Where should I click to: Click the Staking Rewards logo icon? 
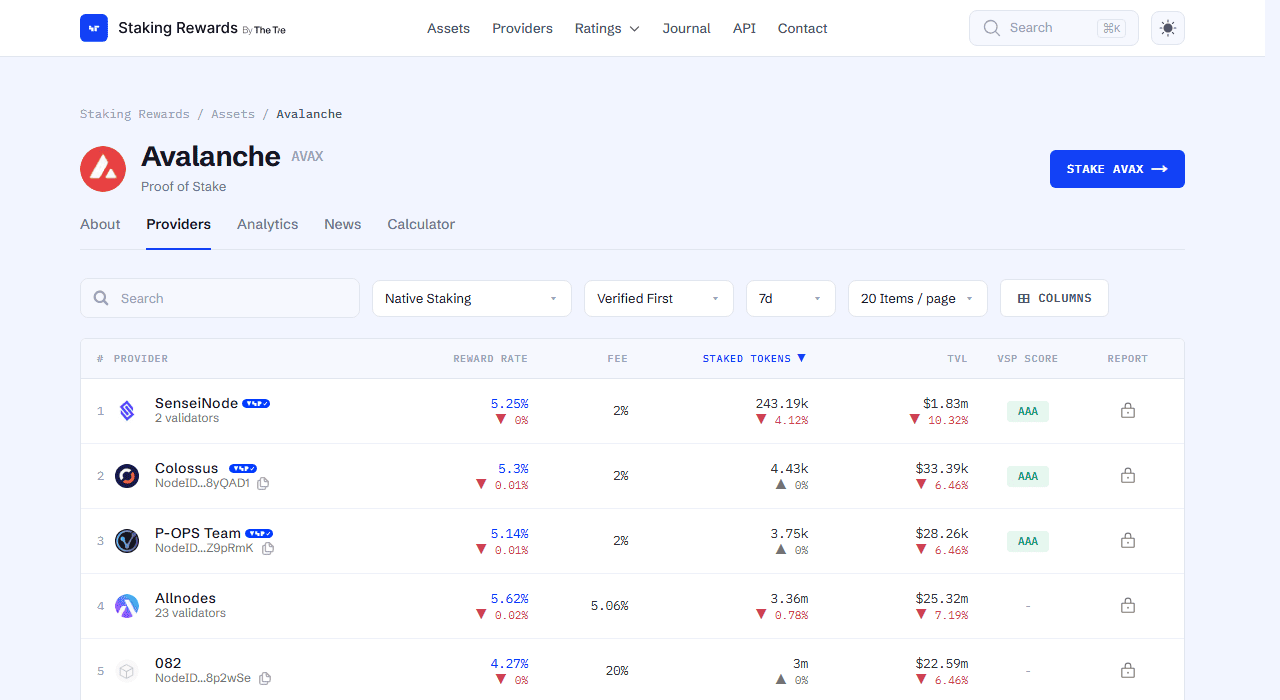pyautogui.click(x=94, y=28)
